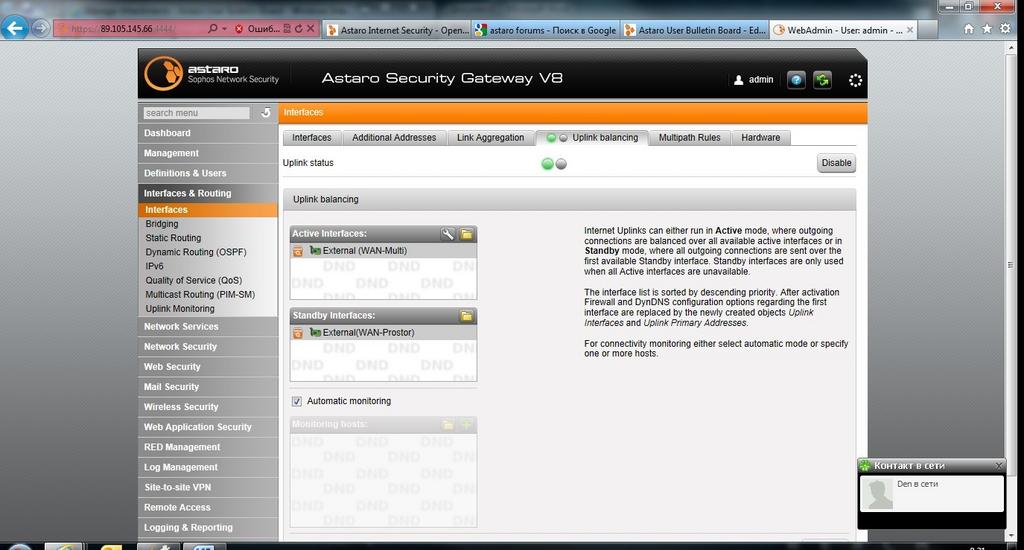Open Site-to-site VPN menu
Screen dimensions: 1024x550
(x=208, y=487)
